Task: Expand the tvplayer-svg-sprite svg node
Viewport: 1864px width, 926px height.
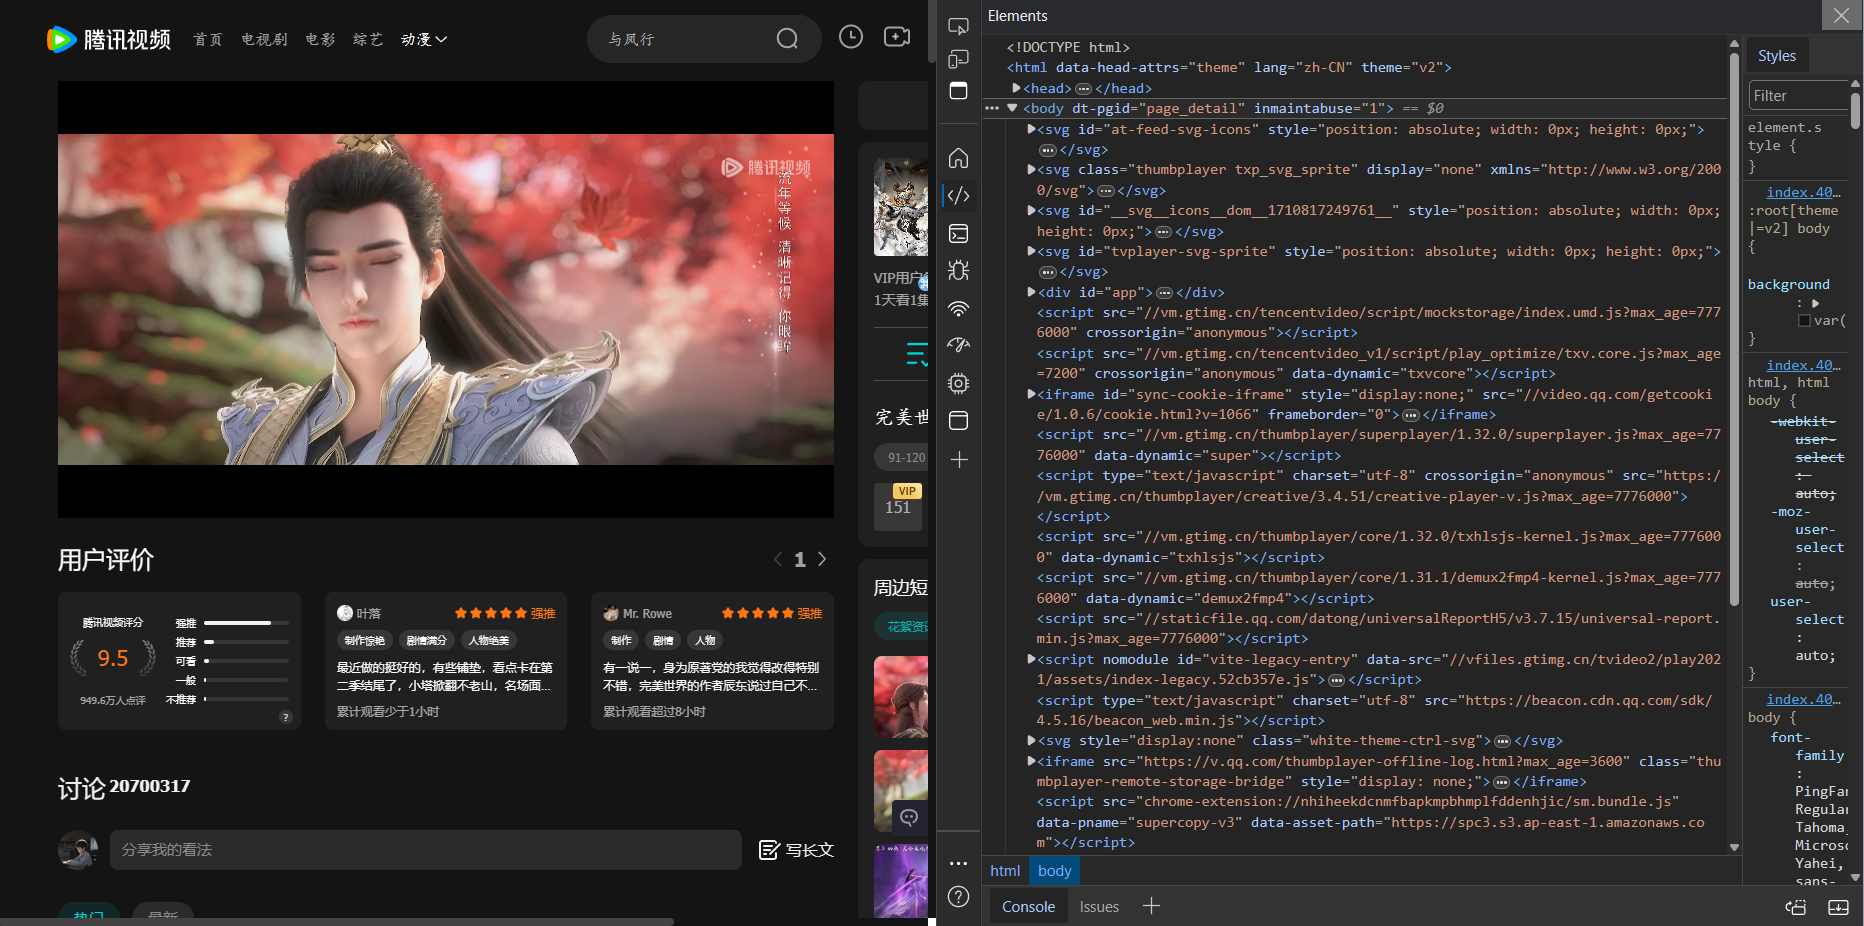Action: click(x=1031, y=251)
